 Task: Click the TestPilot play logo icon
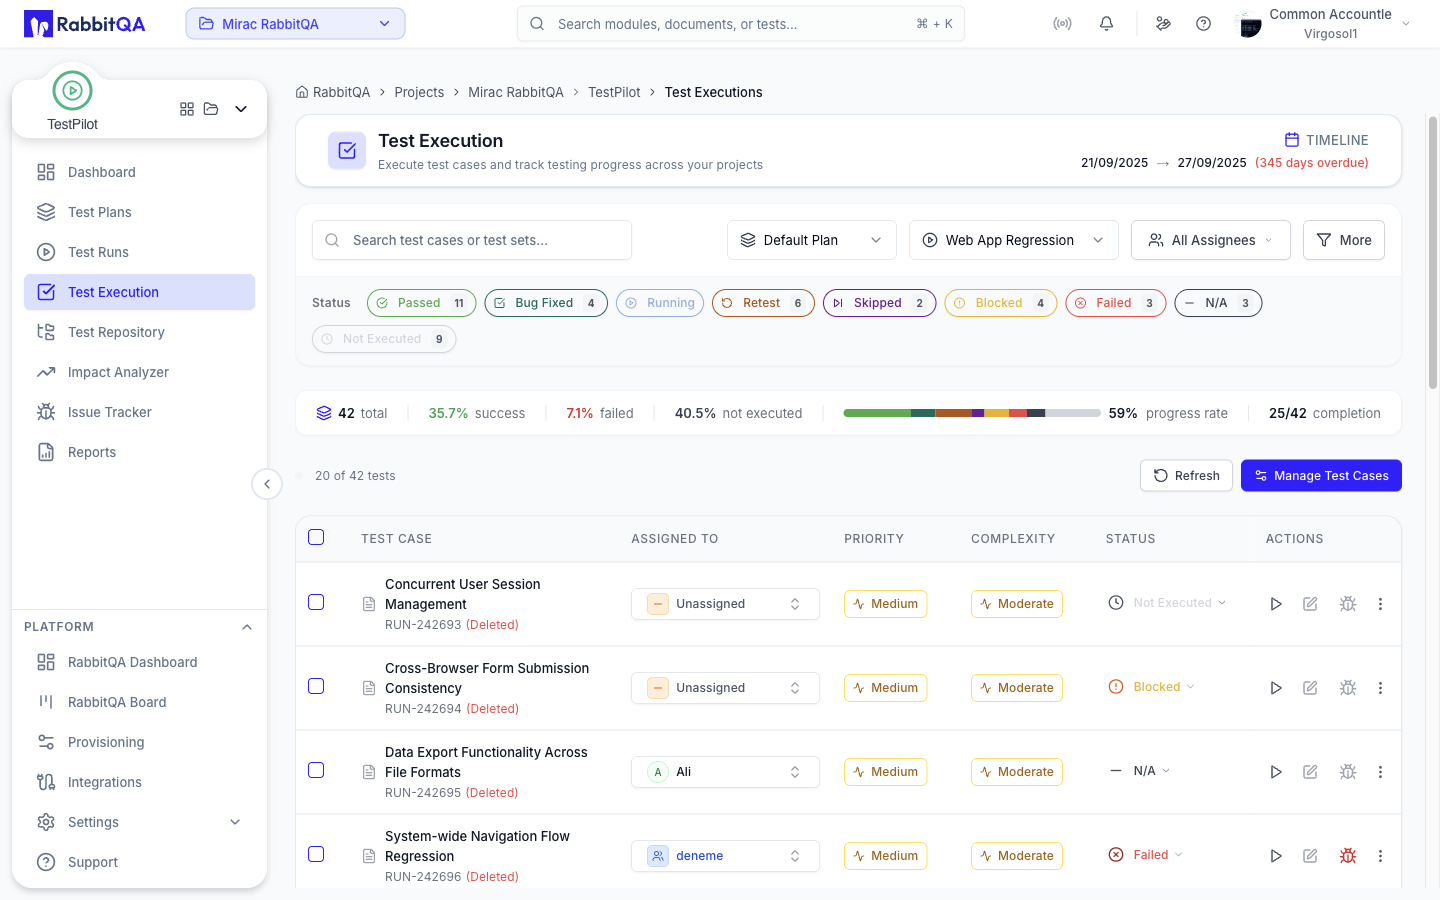(72, 91)
